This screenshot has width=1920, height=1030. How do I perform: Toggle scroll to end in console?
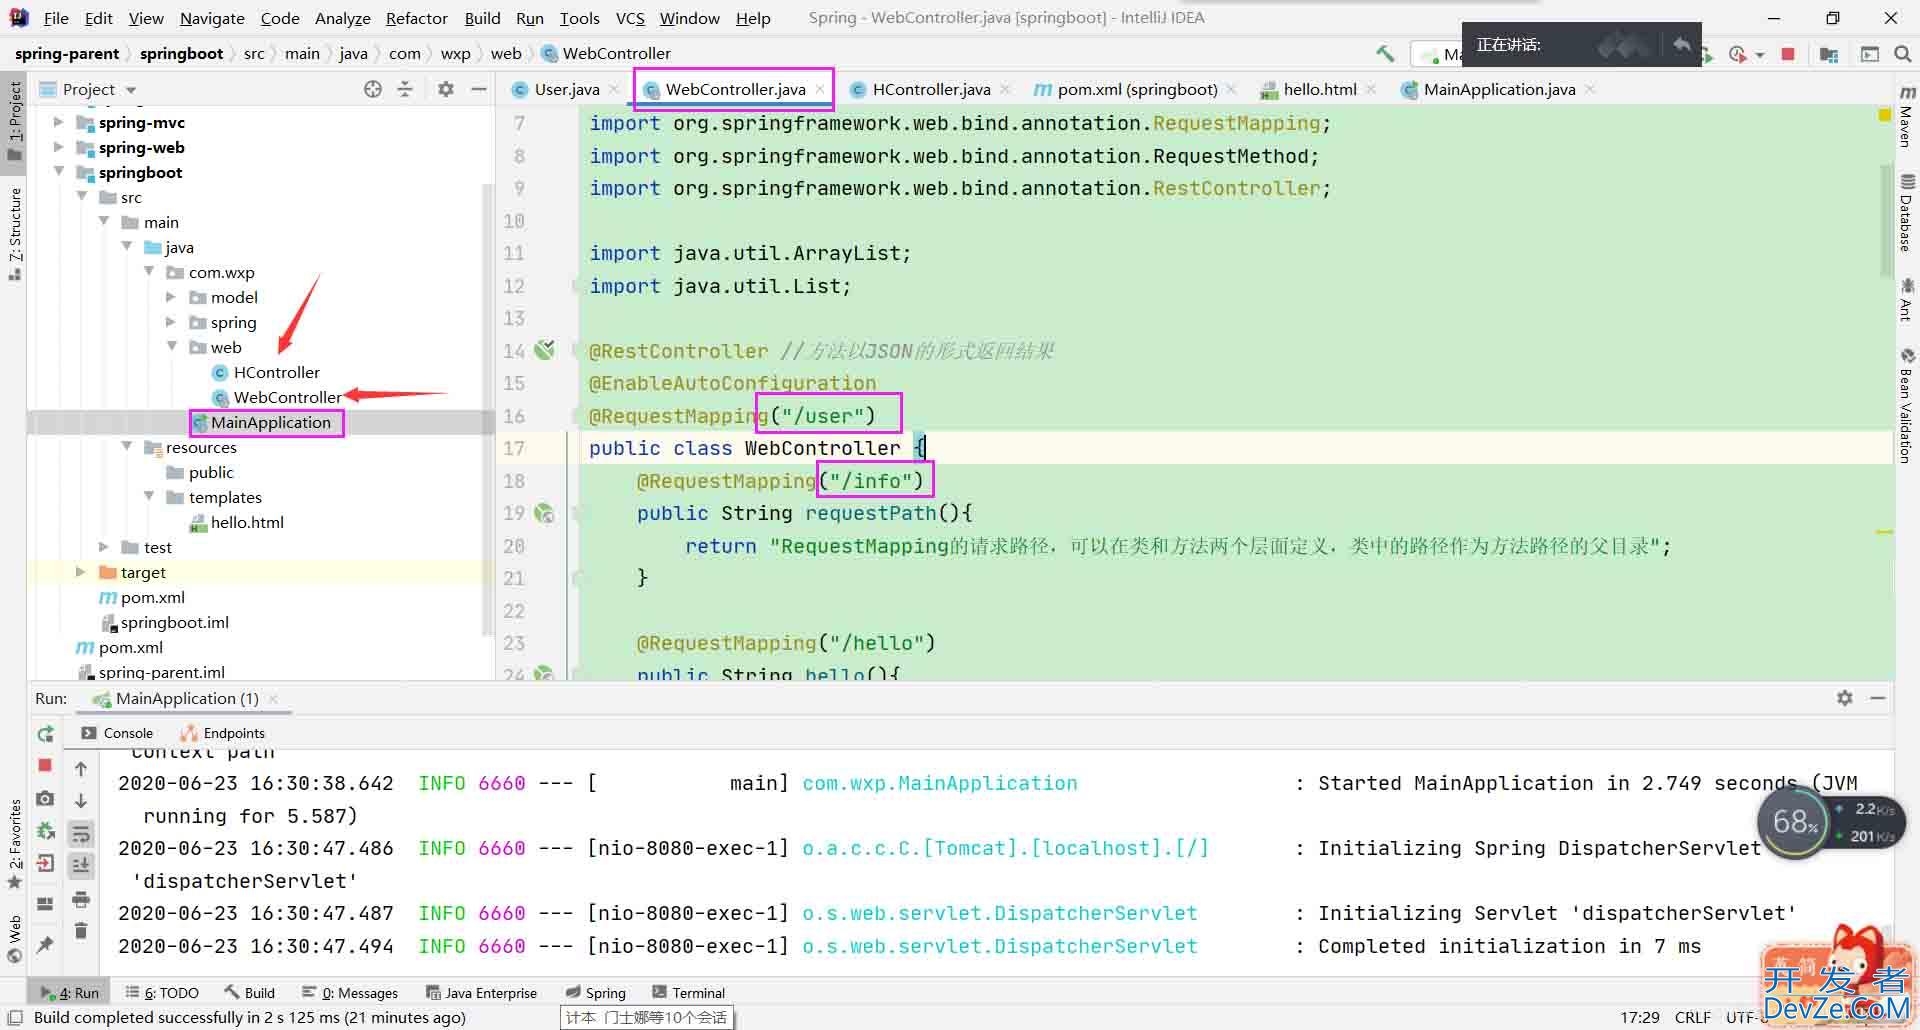[x=81, y=865]
